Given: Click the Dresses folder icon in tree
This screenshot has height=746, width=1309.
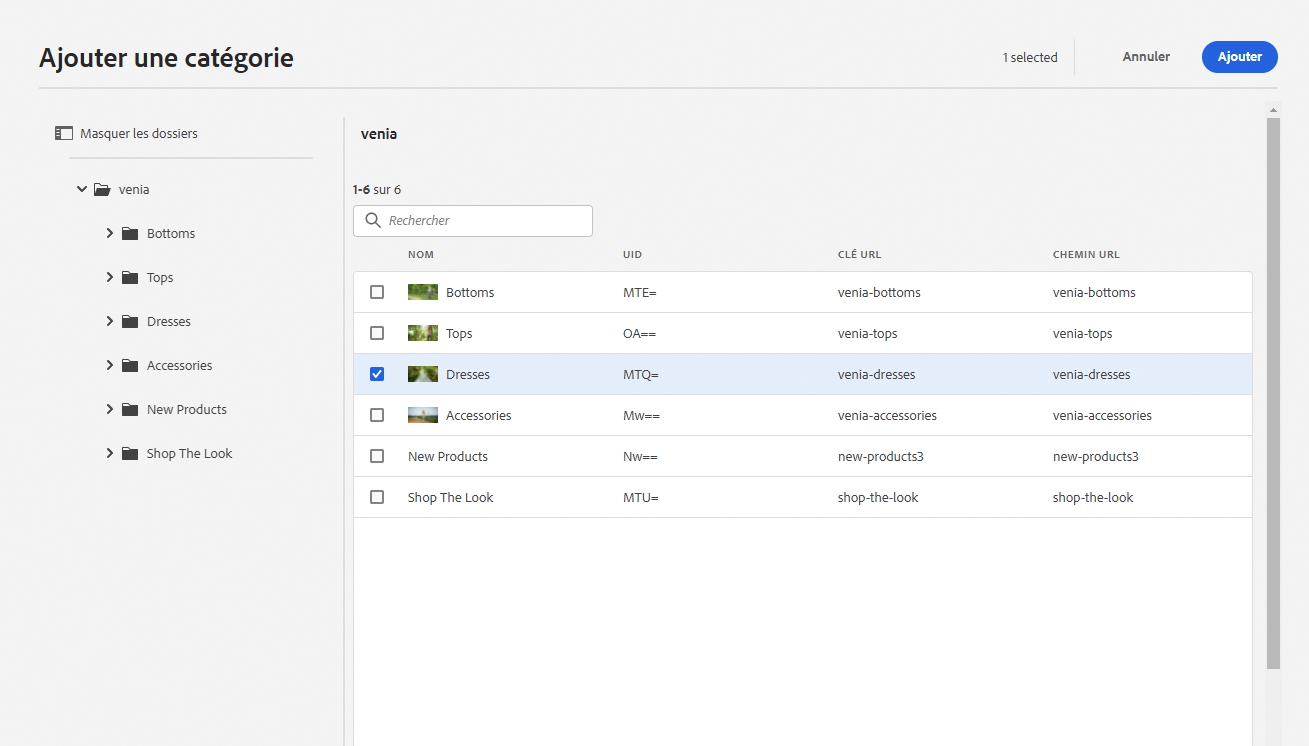Looking at the screenshot, I should tap(130, 321).
